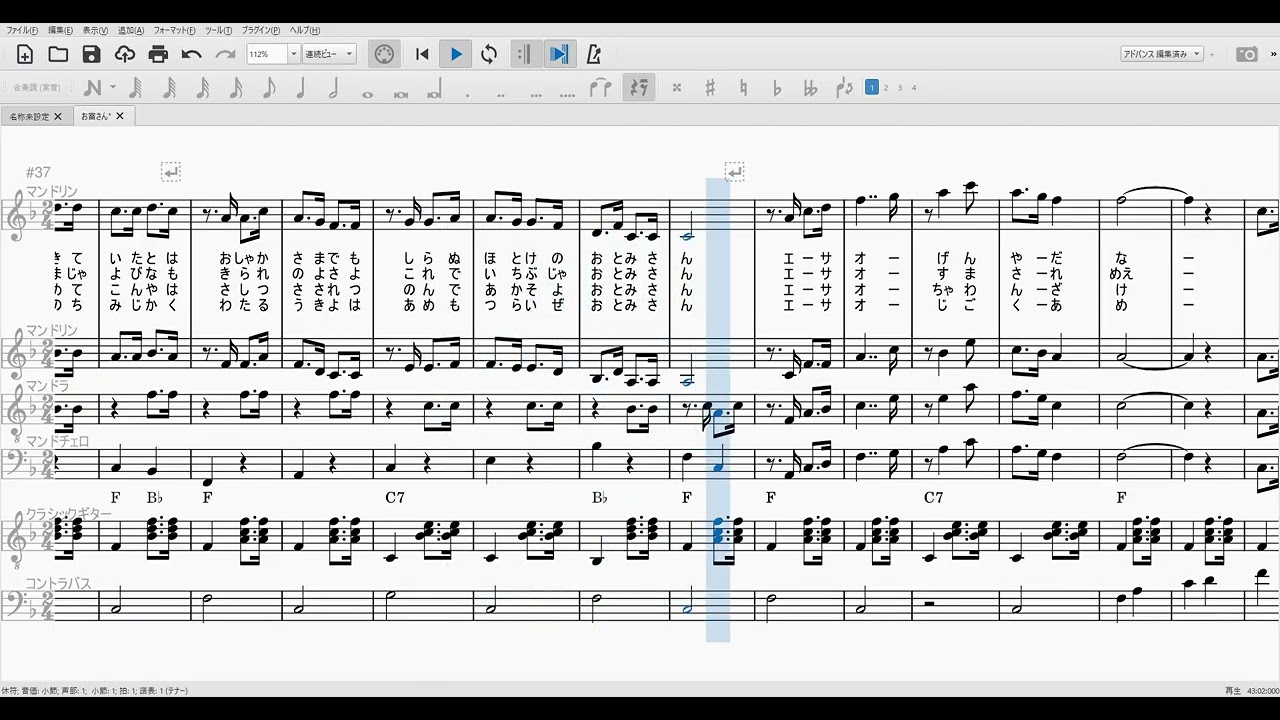This screenshot has height=720, width=1280.
Task: Toggle the metronome icon
Action: [x=594, y=54]
